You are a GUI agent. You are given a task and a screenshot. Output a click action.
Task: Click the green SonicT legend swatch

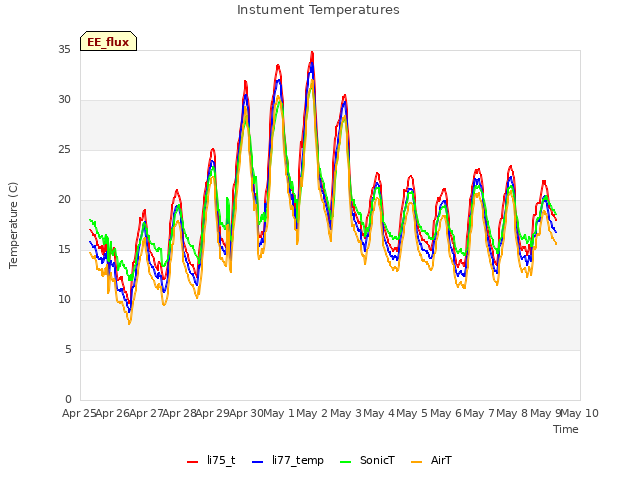point(345,462)
